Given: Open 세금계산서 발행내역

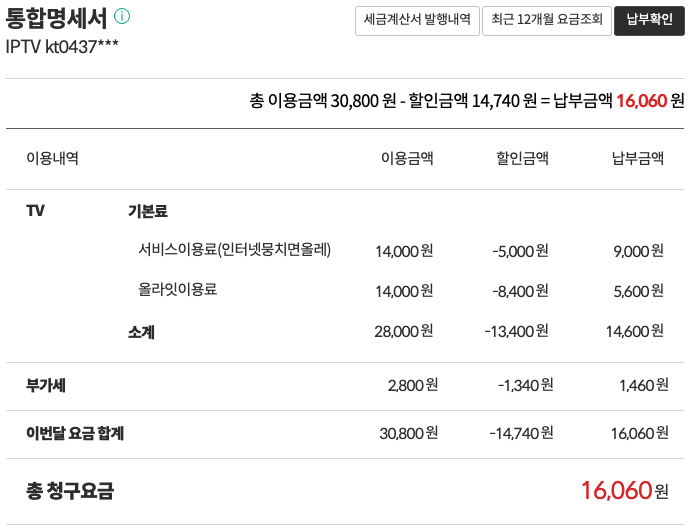Looking at the screenshot, I should tap(417, 21).
